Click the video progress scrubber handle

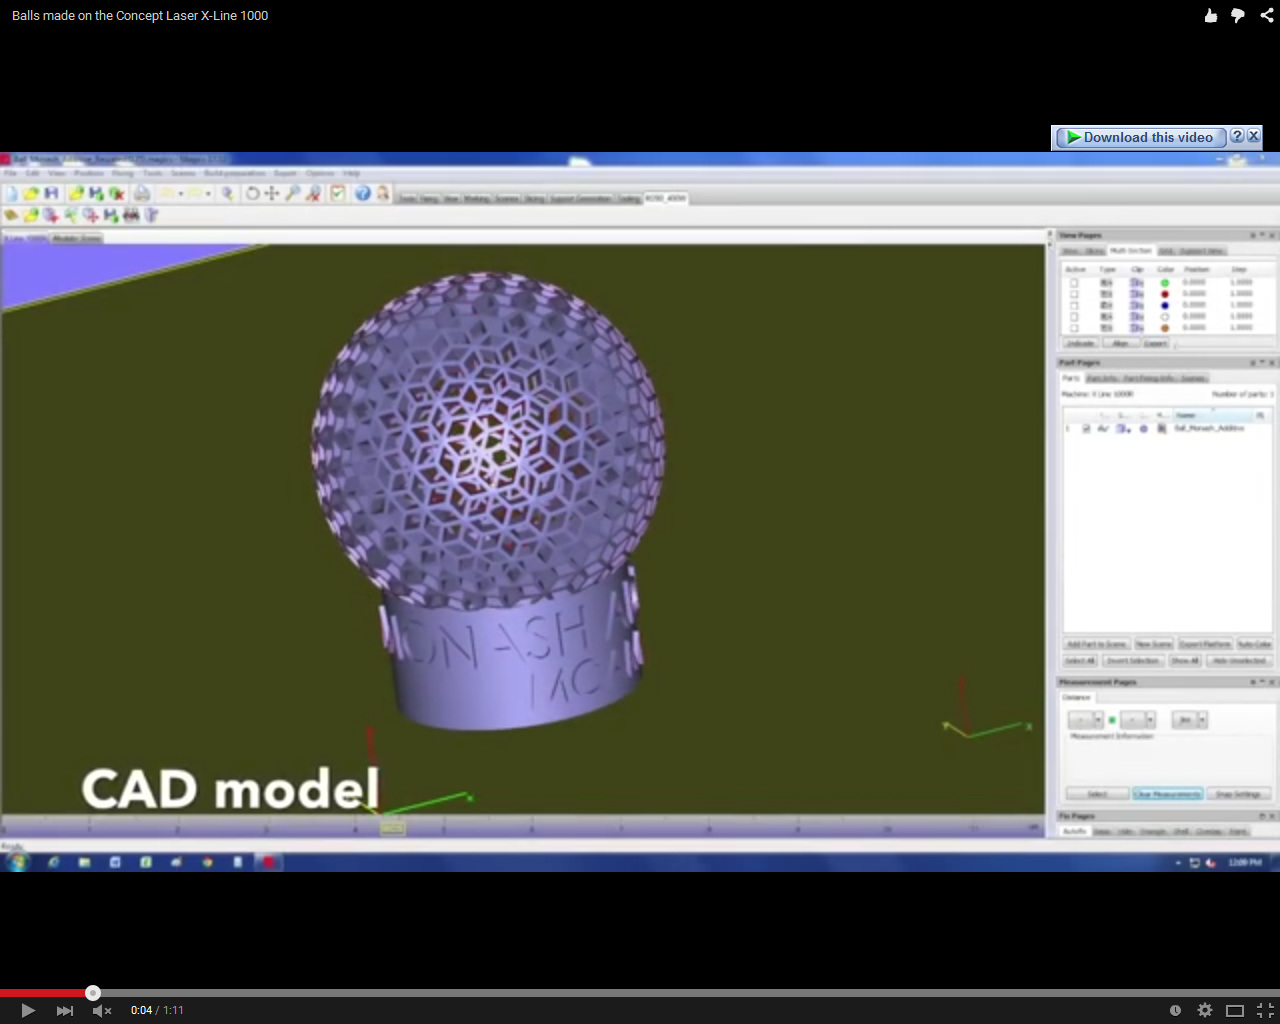click(x=93, y=993)
